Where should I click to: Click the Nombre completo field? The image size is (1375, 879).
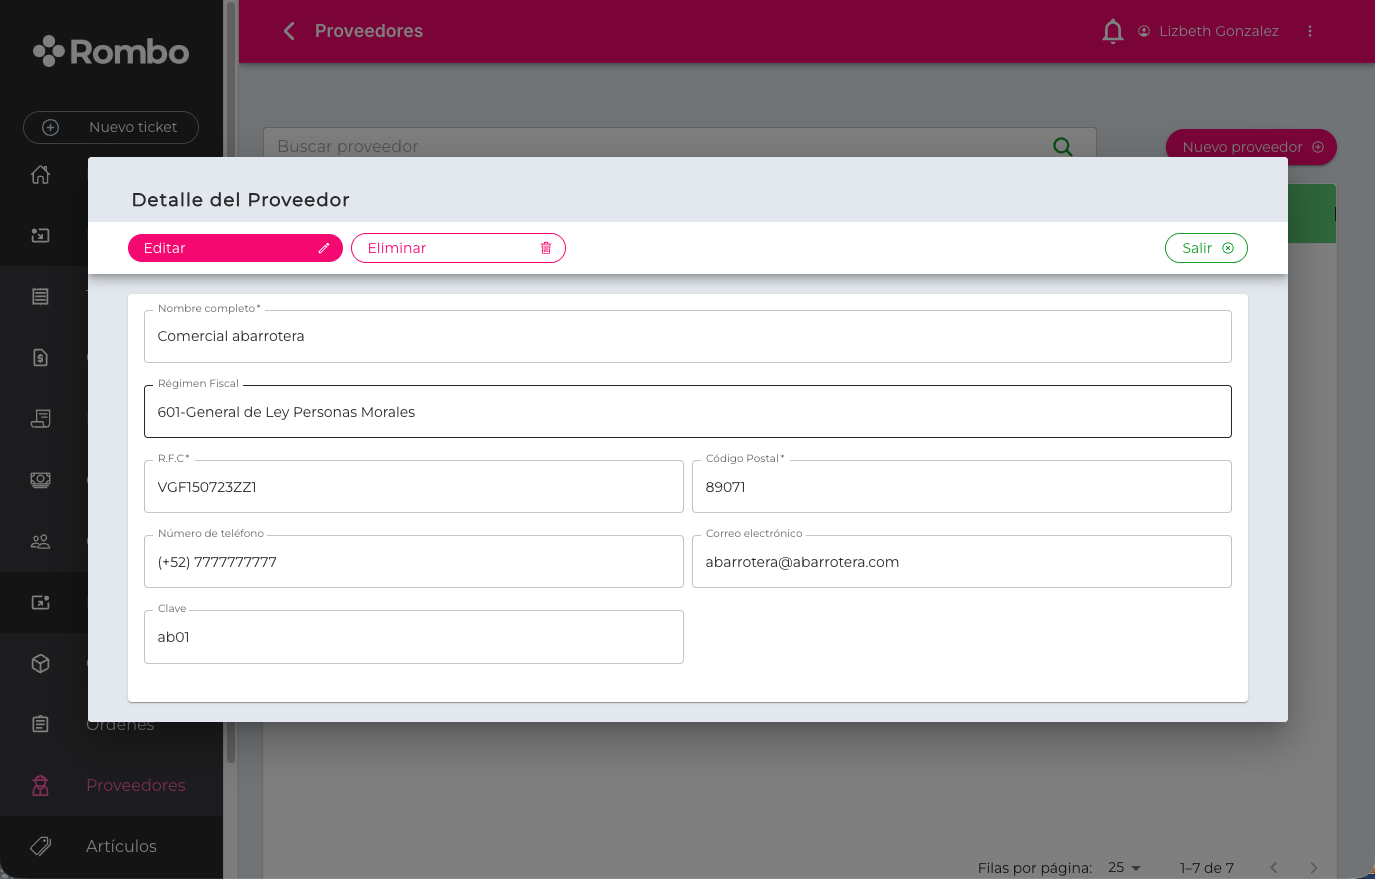tap(687, 337)
